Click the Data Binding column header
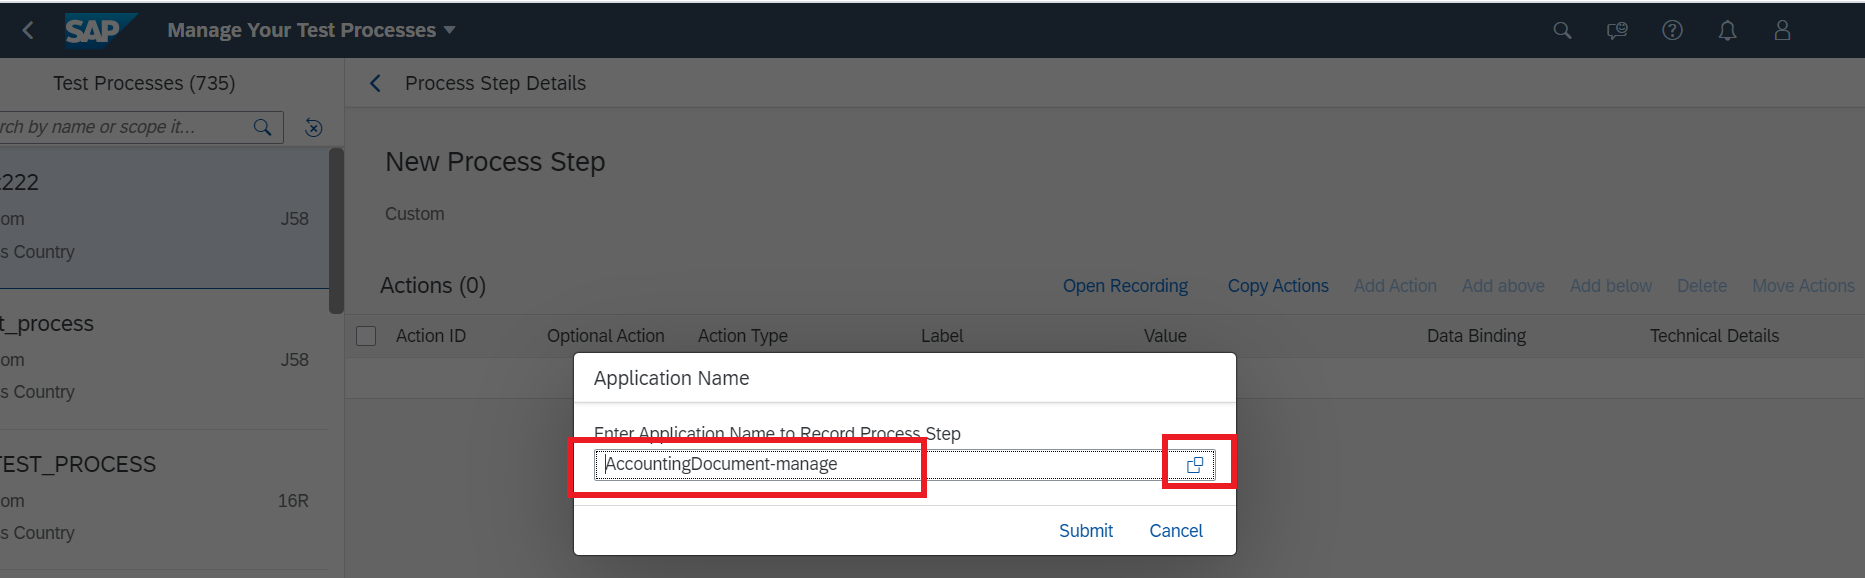This screenshot has width=1865, height=578. (x=1476, y=336)
